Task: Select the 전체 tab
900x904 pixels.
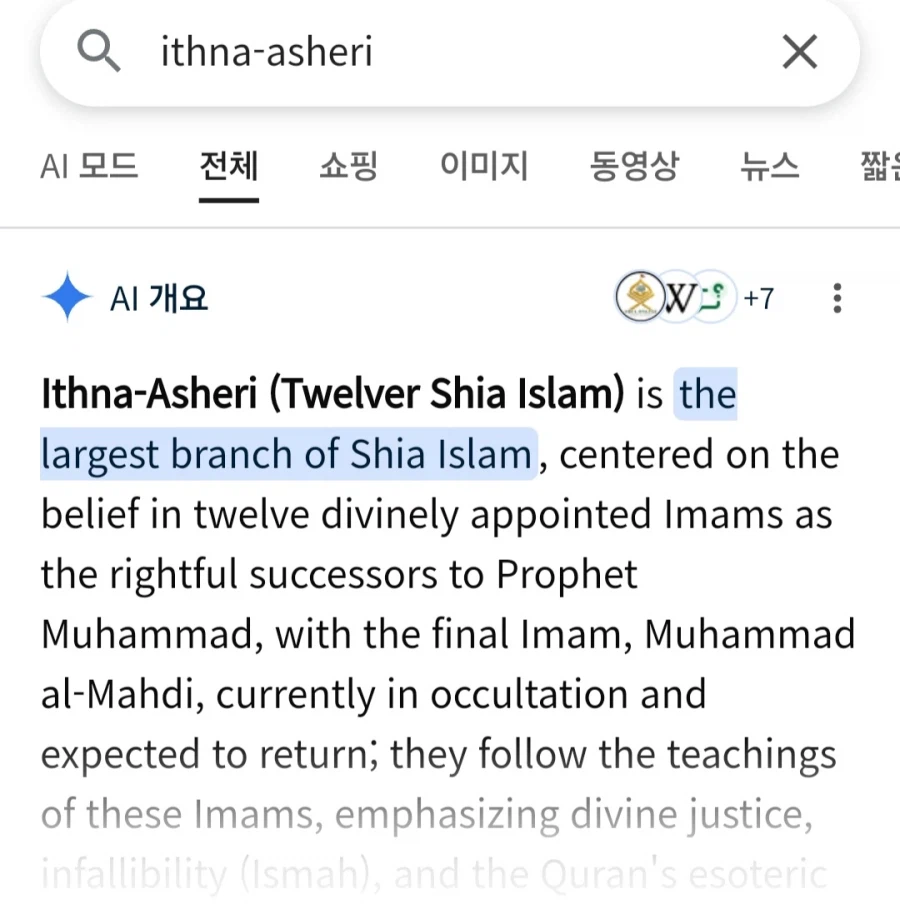Action: pyautogui.click(x=228, y=166)
